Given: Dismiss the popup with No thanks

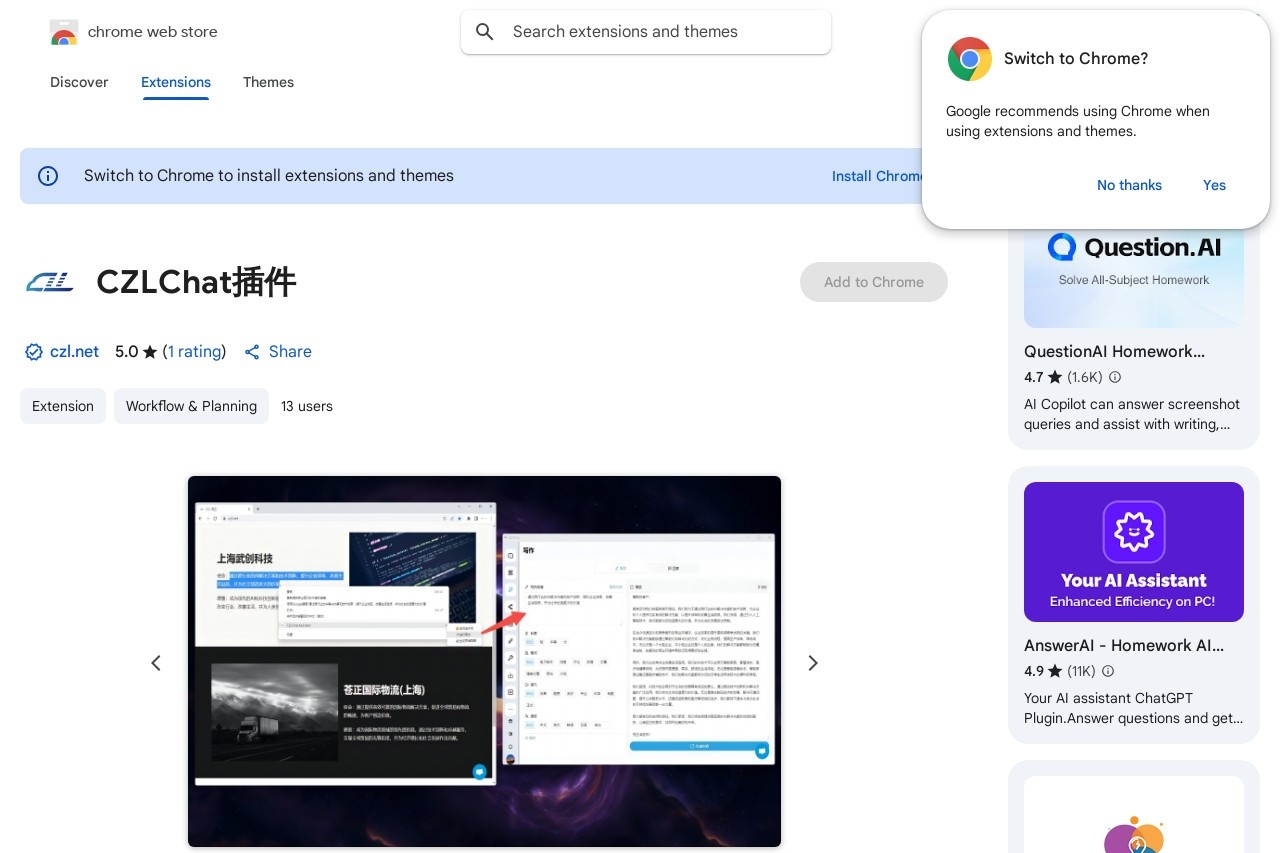Looking at the screenshot, I should click(x=1129, y=185).
